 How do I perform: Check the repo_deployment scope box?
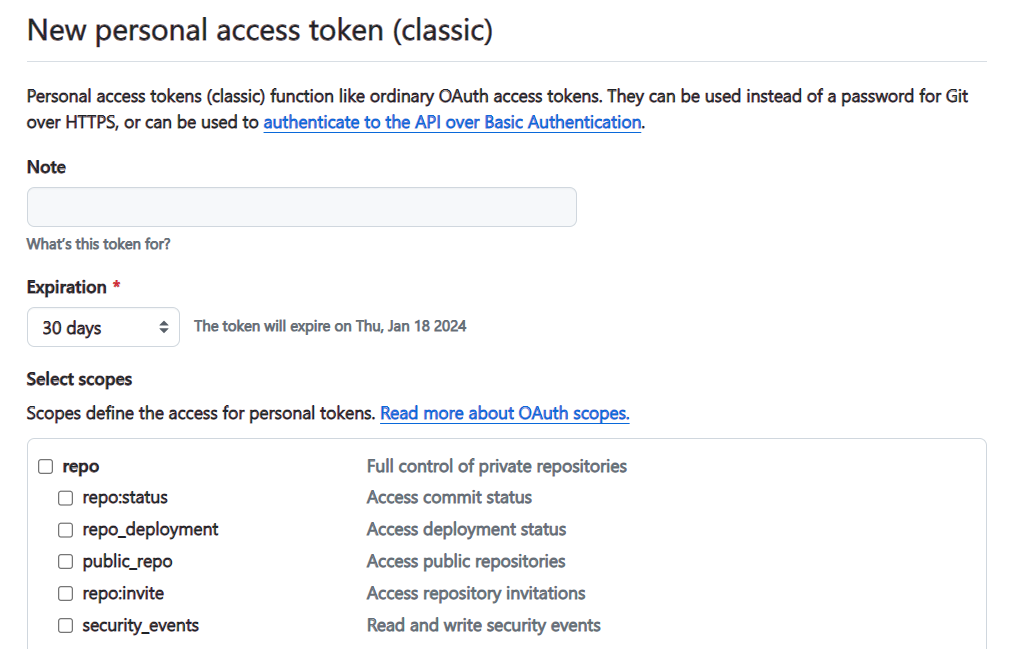(x=65, y=530)
